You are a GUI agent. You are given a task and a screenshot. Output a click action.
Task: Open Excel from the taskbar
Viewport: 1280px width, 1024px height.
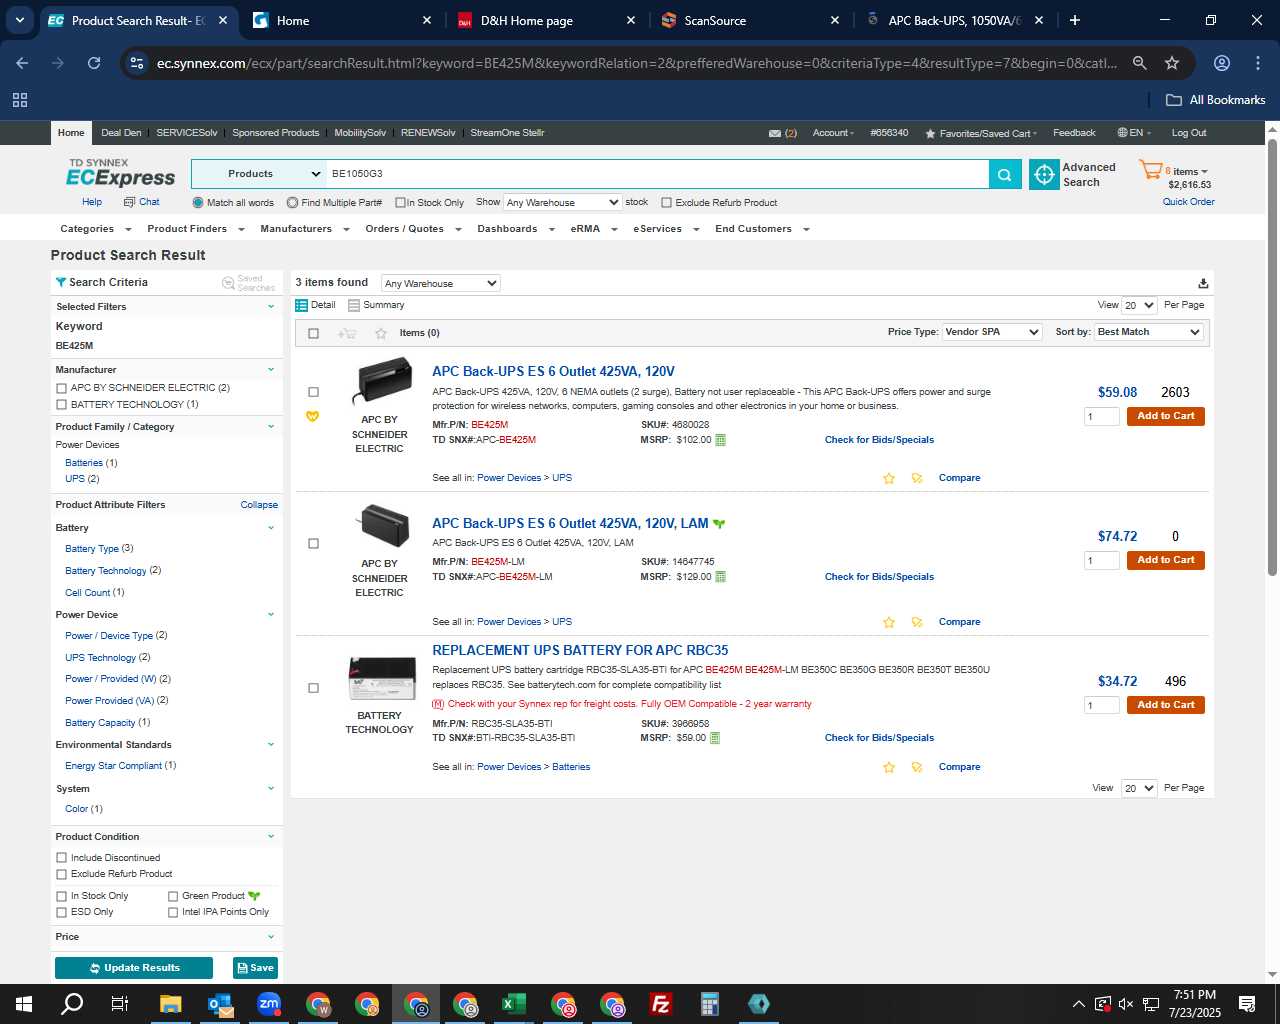click(x=514, y=1004)
